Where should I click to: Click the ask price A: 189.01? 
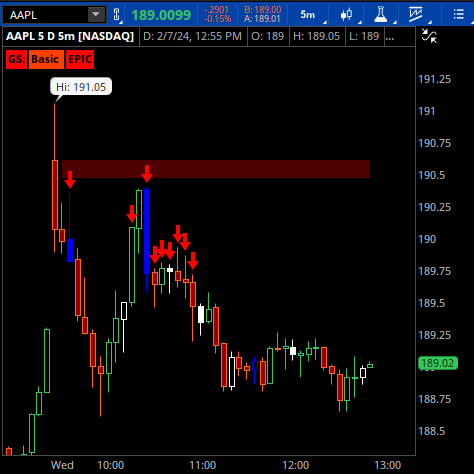263,19
